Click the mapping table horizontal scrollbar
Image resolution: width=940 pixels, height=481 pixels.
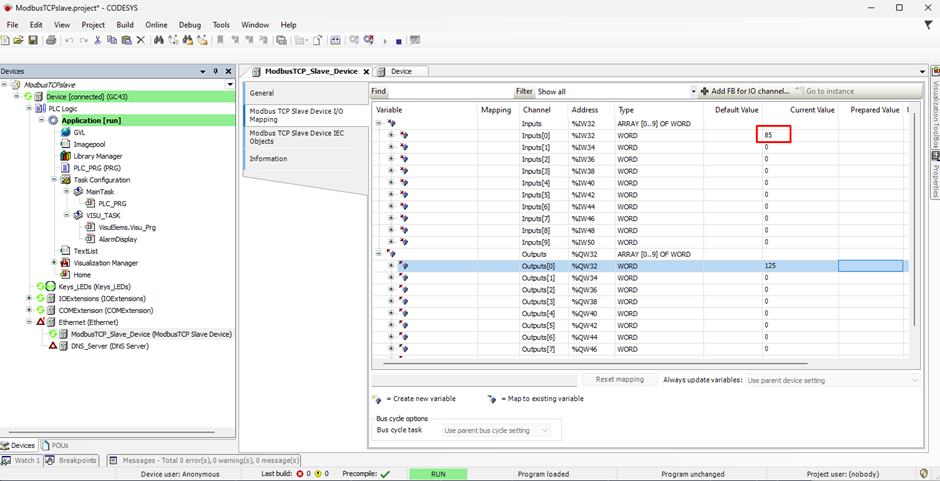(595, 363)
